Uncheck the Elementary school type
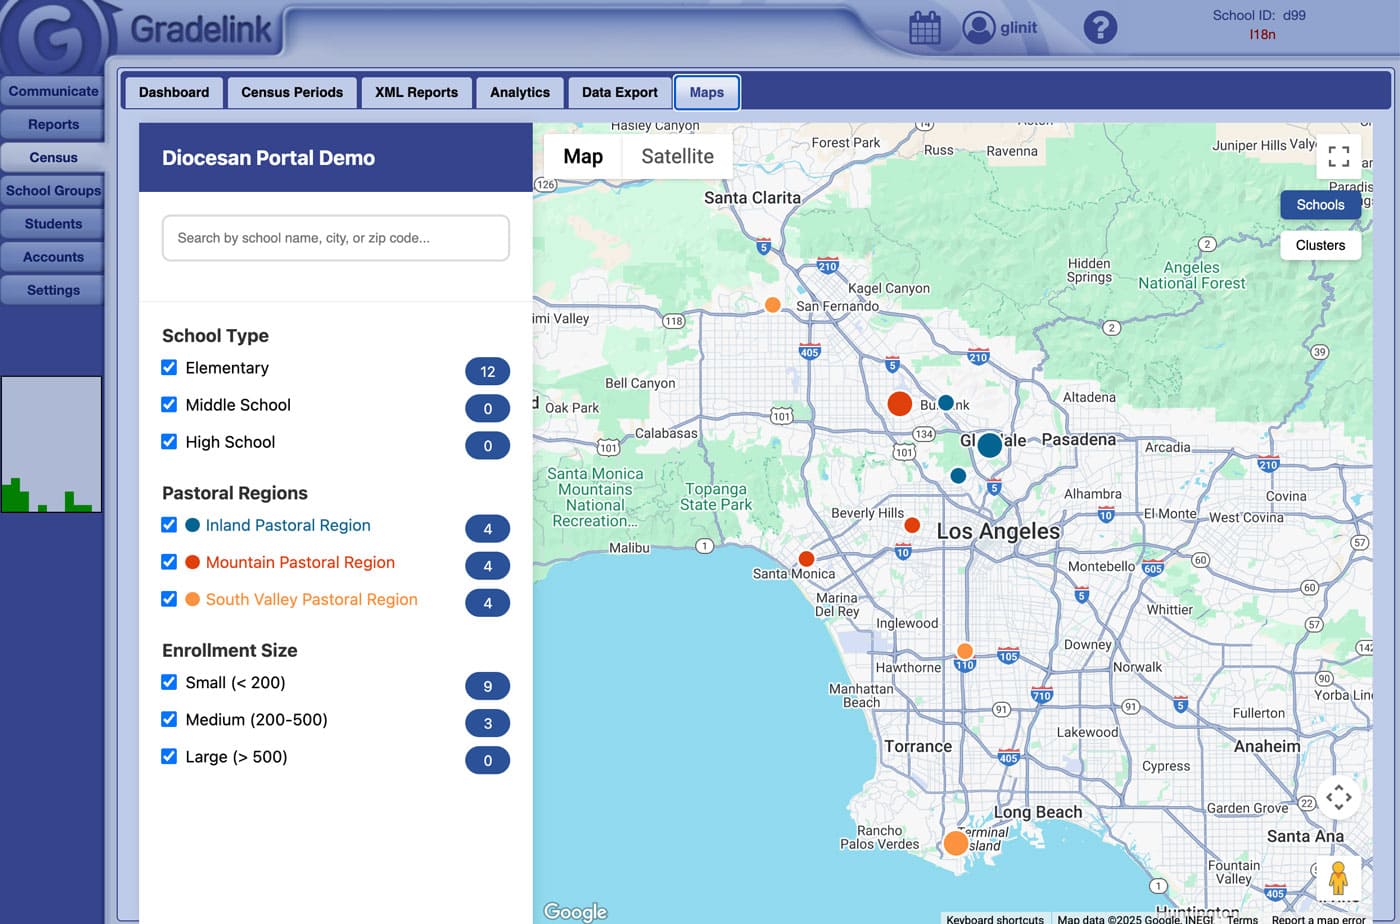The image size is (1400, 924). coord(169,368)
